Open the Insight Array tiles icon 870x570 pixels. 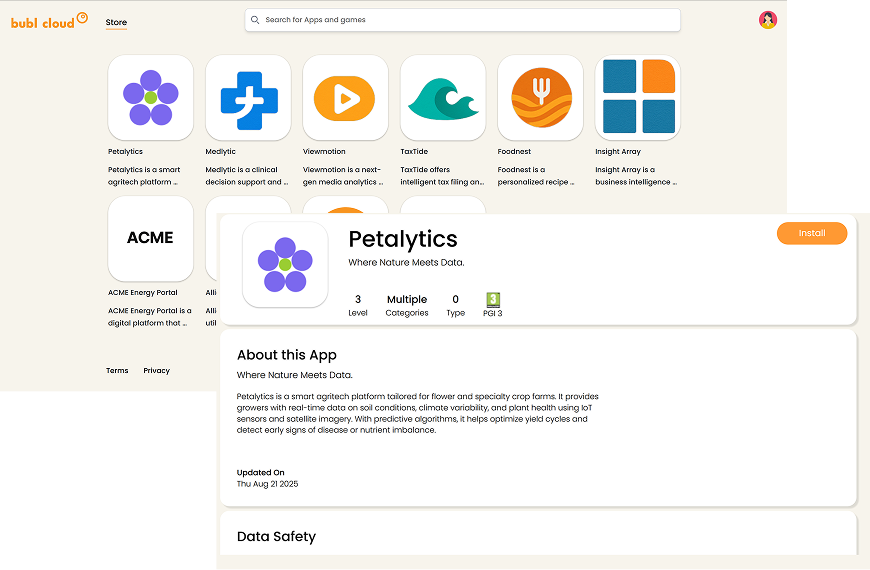pyautogui.click(x=638, y=97)
